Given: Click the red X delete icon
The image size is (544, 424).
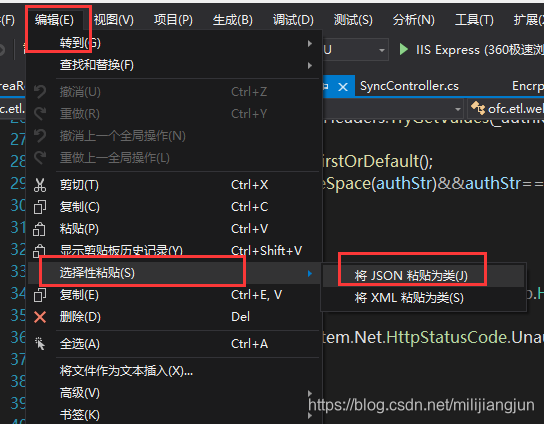Looking at the screenshot, I should pos(40,317).
